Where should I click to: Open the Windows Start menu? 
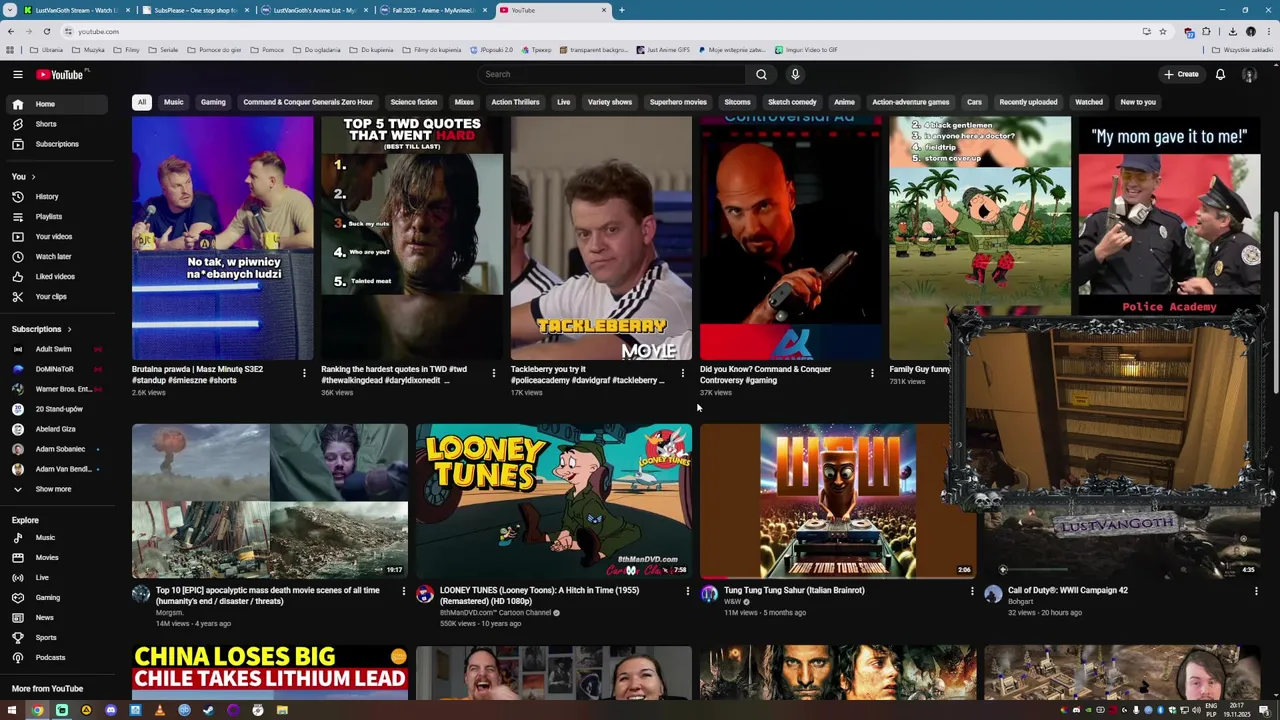tap(11, 710)
